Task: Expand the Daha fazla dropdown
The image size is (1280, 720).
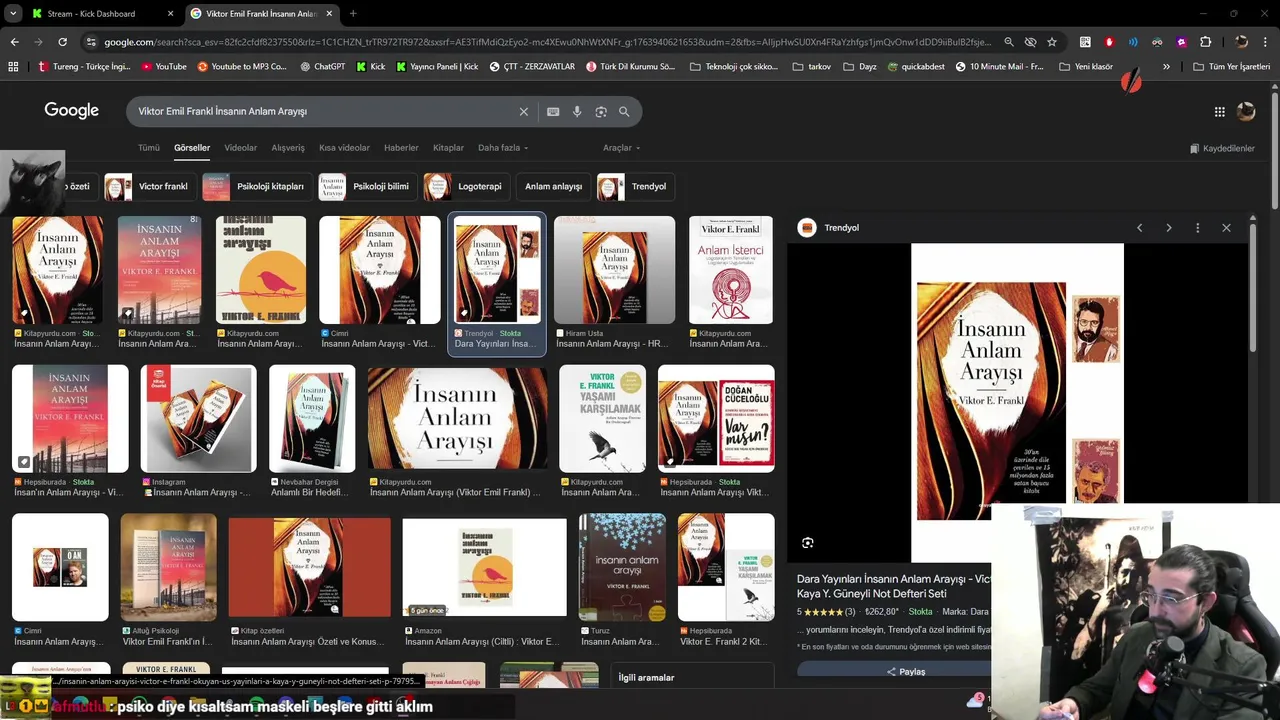Action: [503, 148]
